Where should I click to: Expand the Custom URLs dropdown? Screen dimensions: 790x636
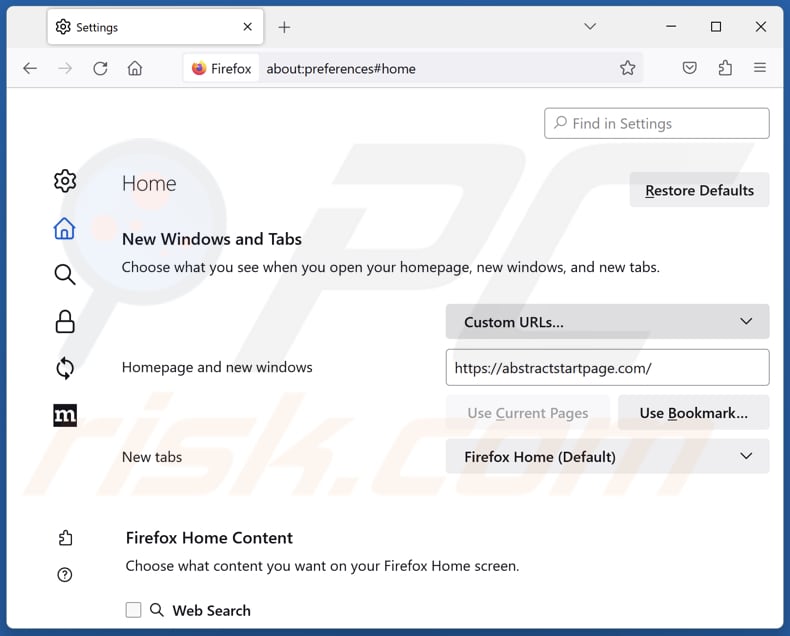607,322
